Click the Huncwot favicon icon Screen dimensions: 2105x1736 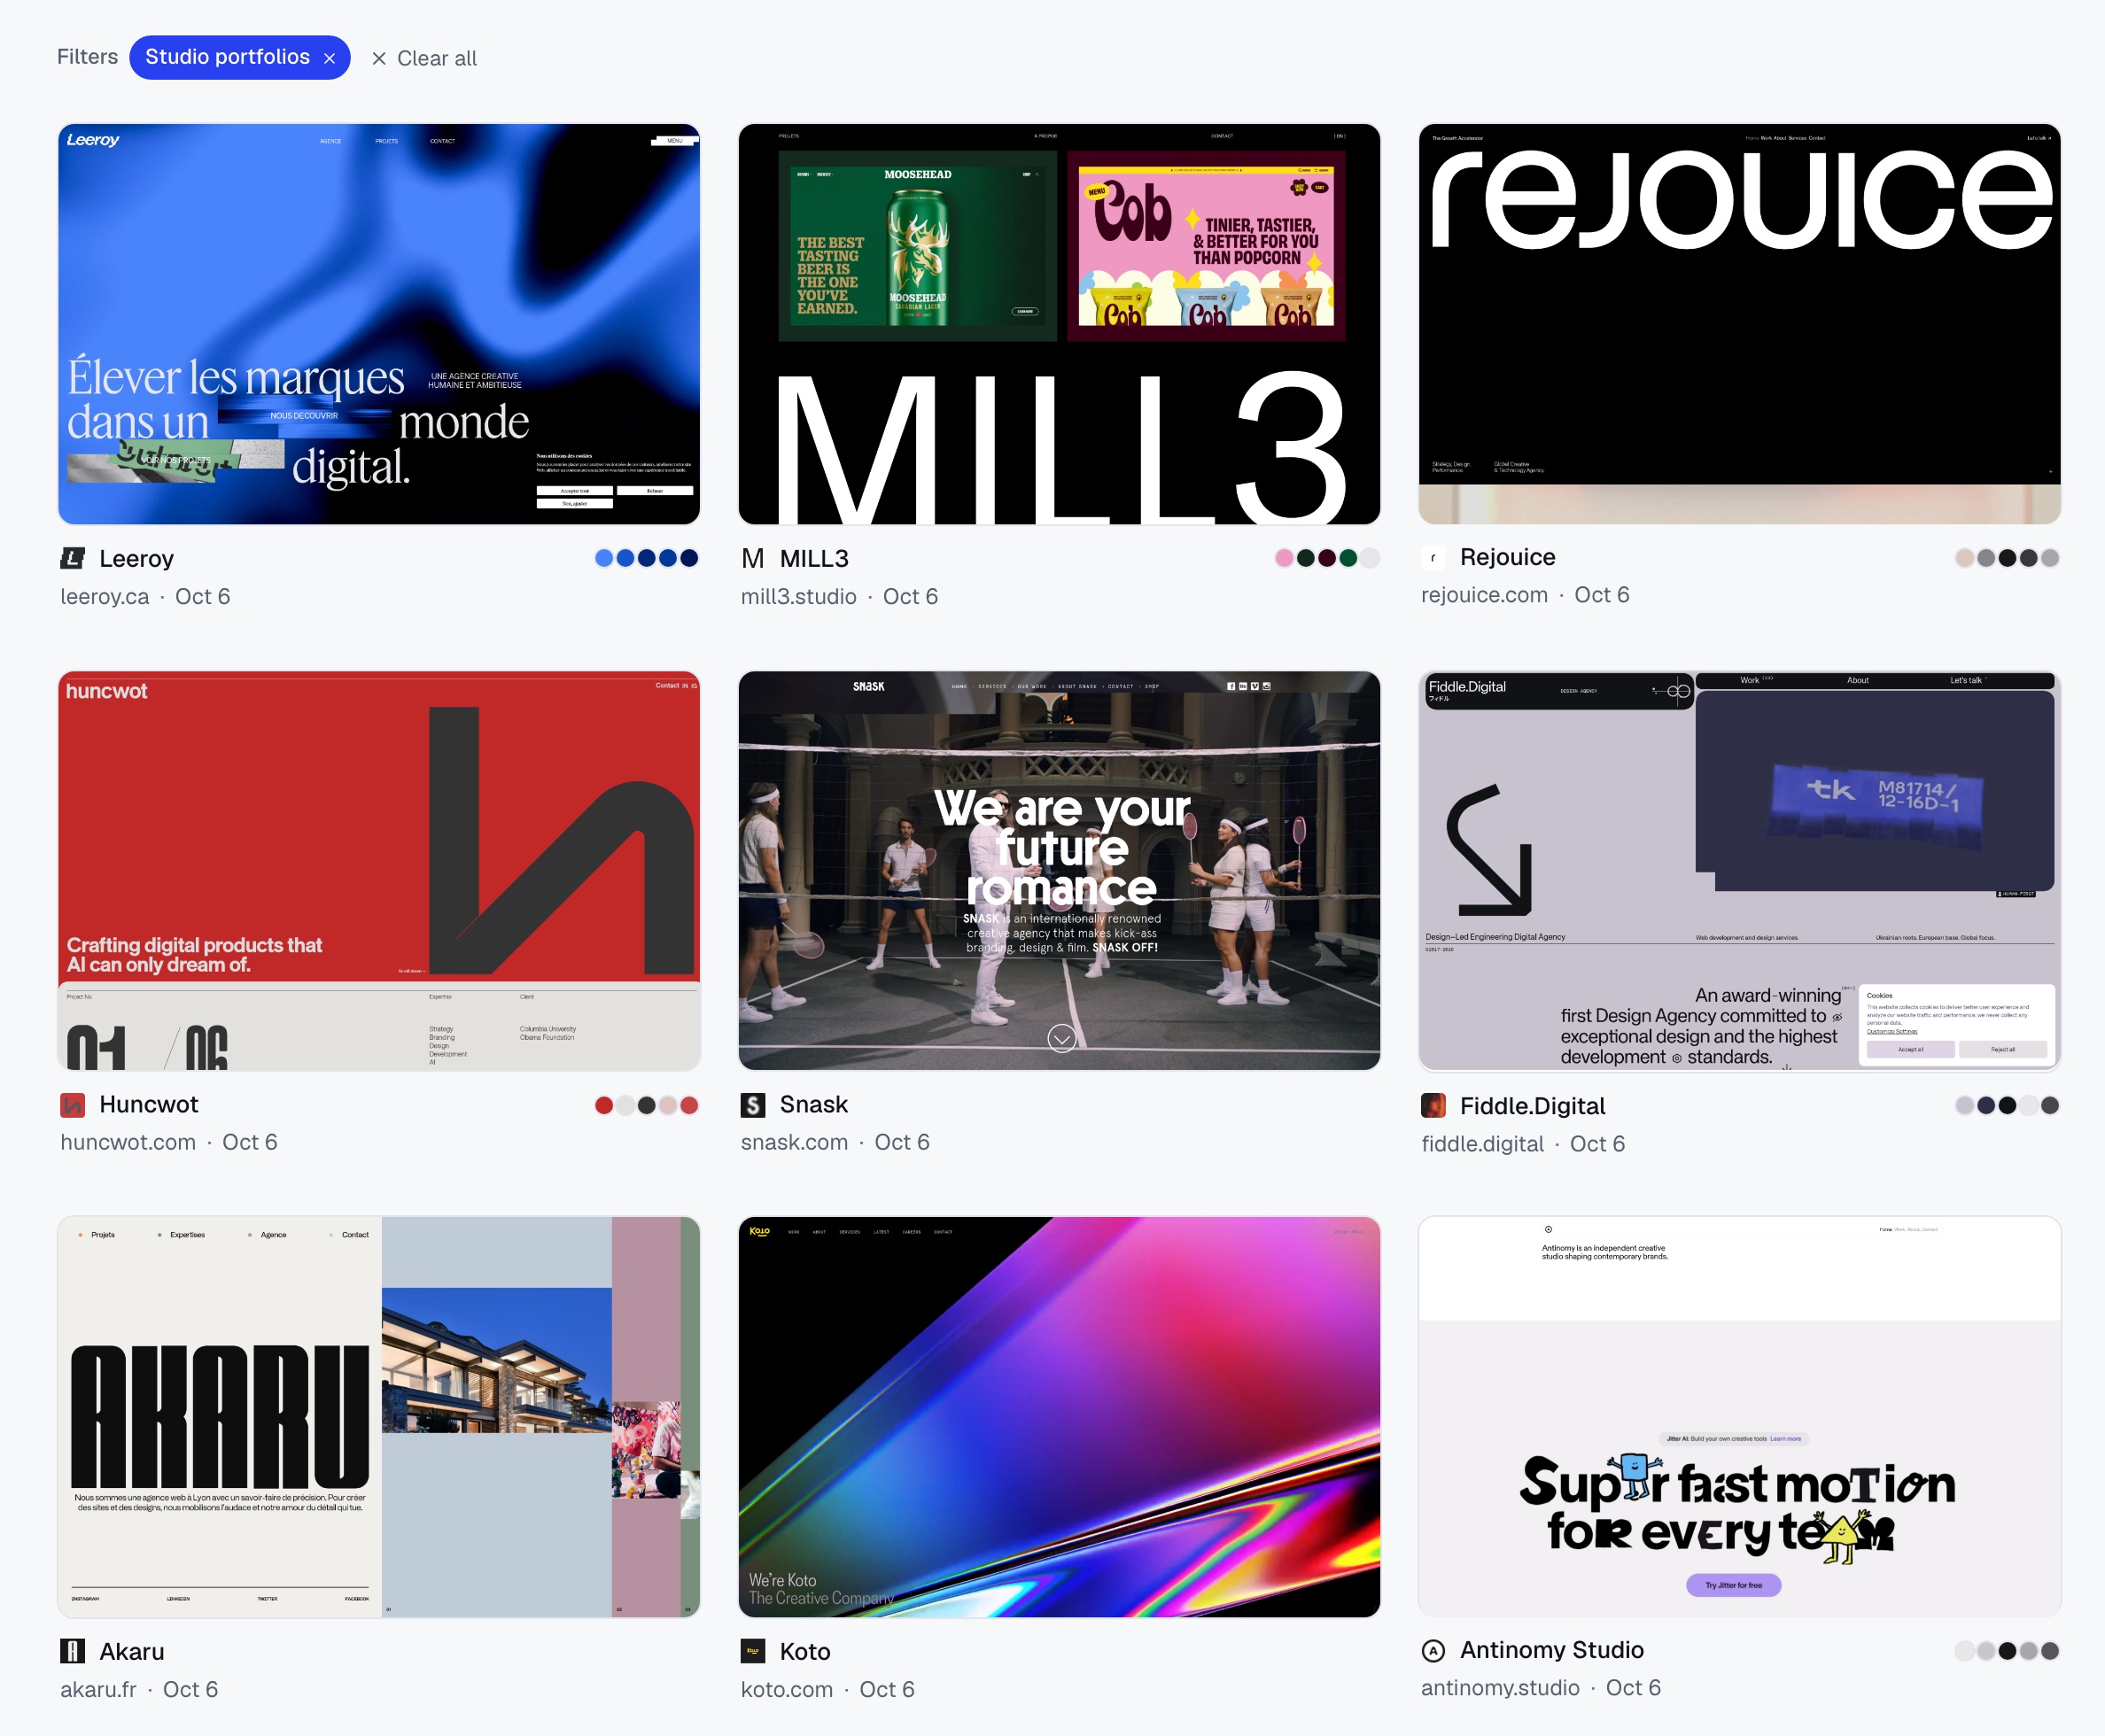point(73,1105)
